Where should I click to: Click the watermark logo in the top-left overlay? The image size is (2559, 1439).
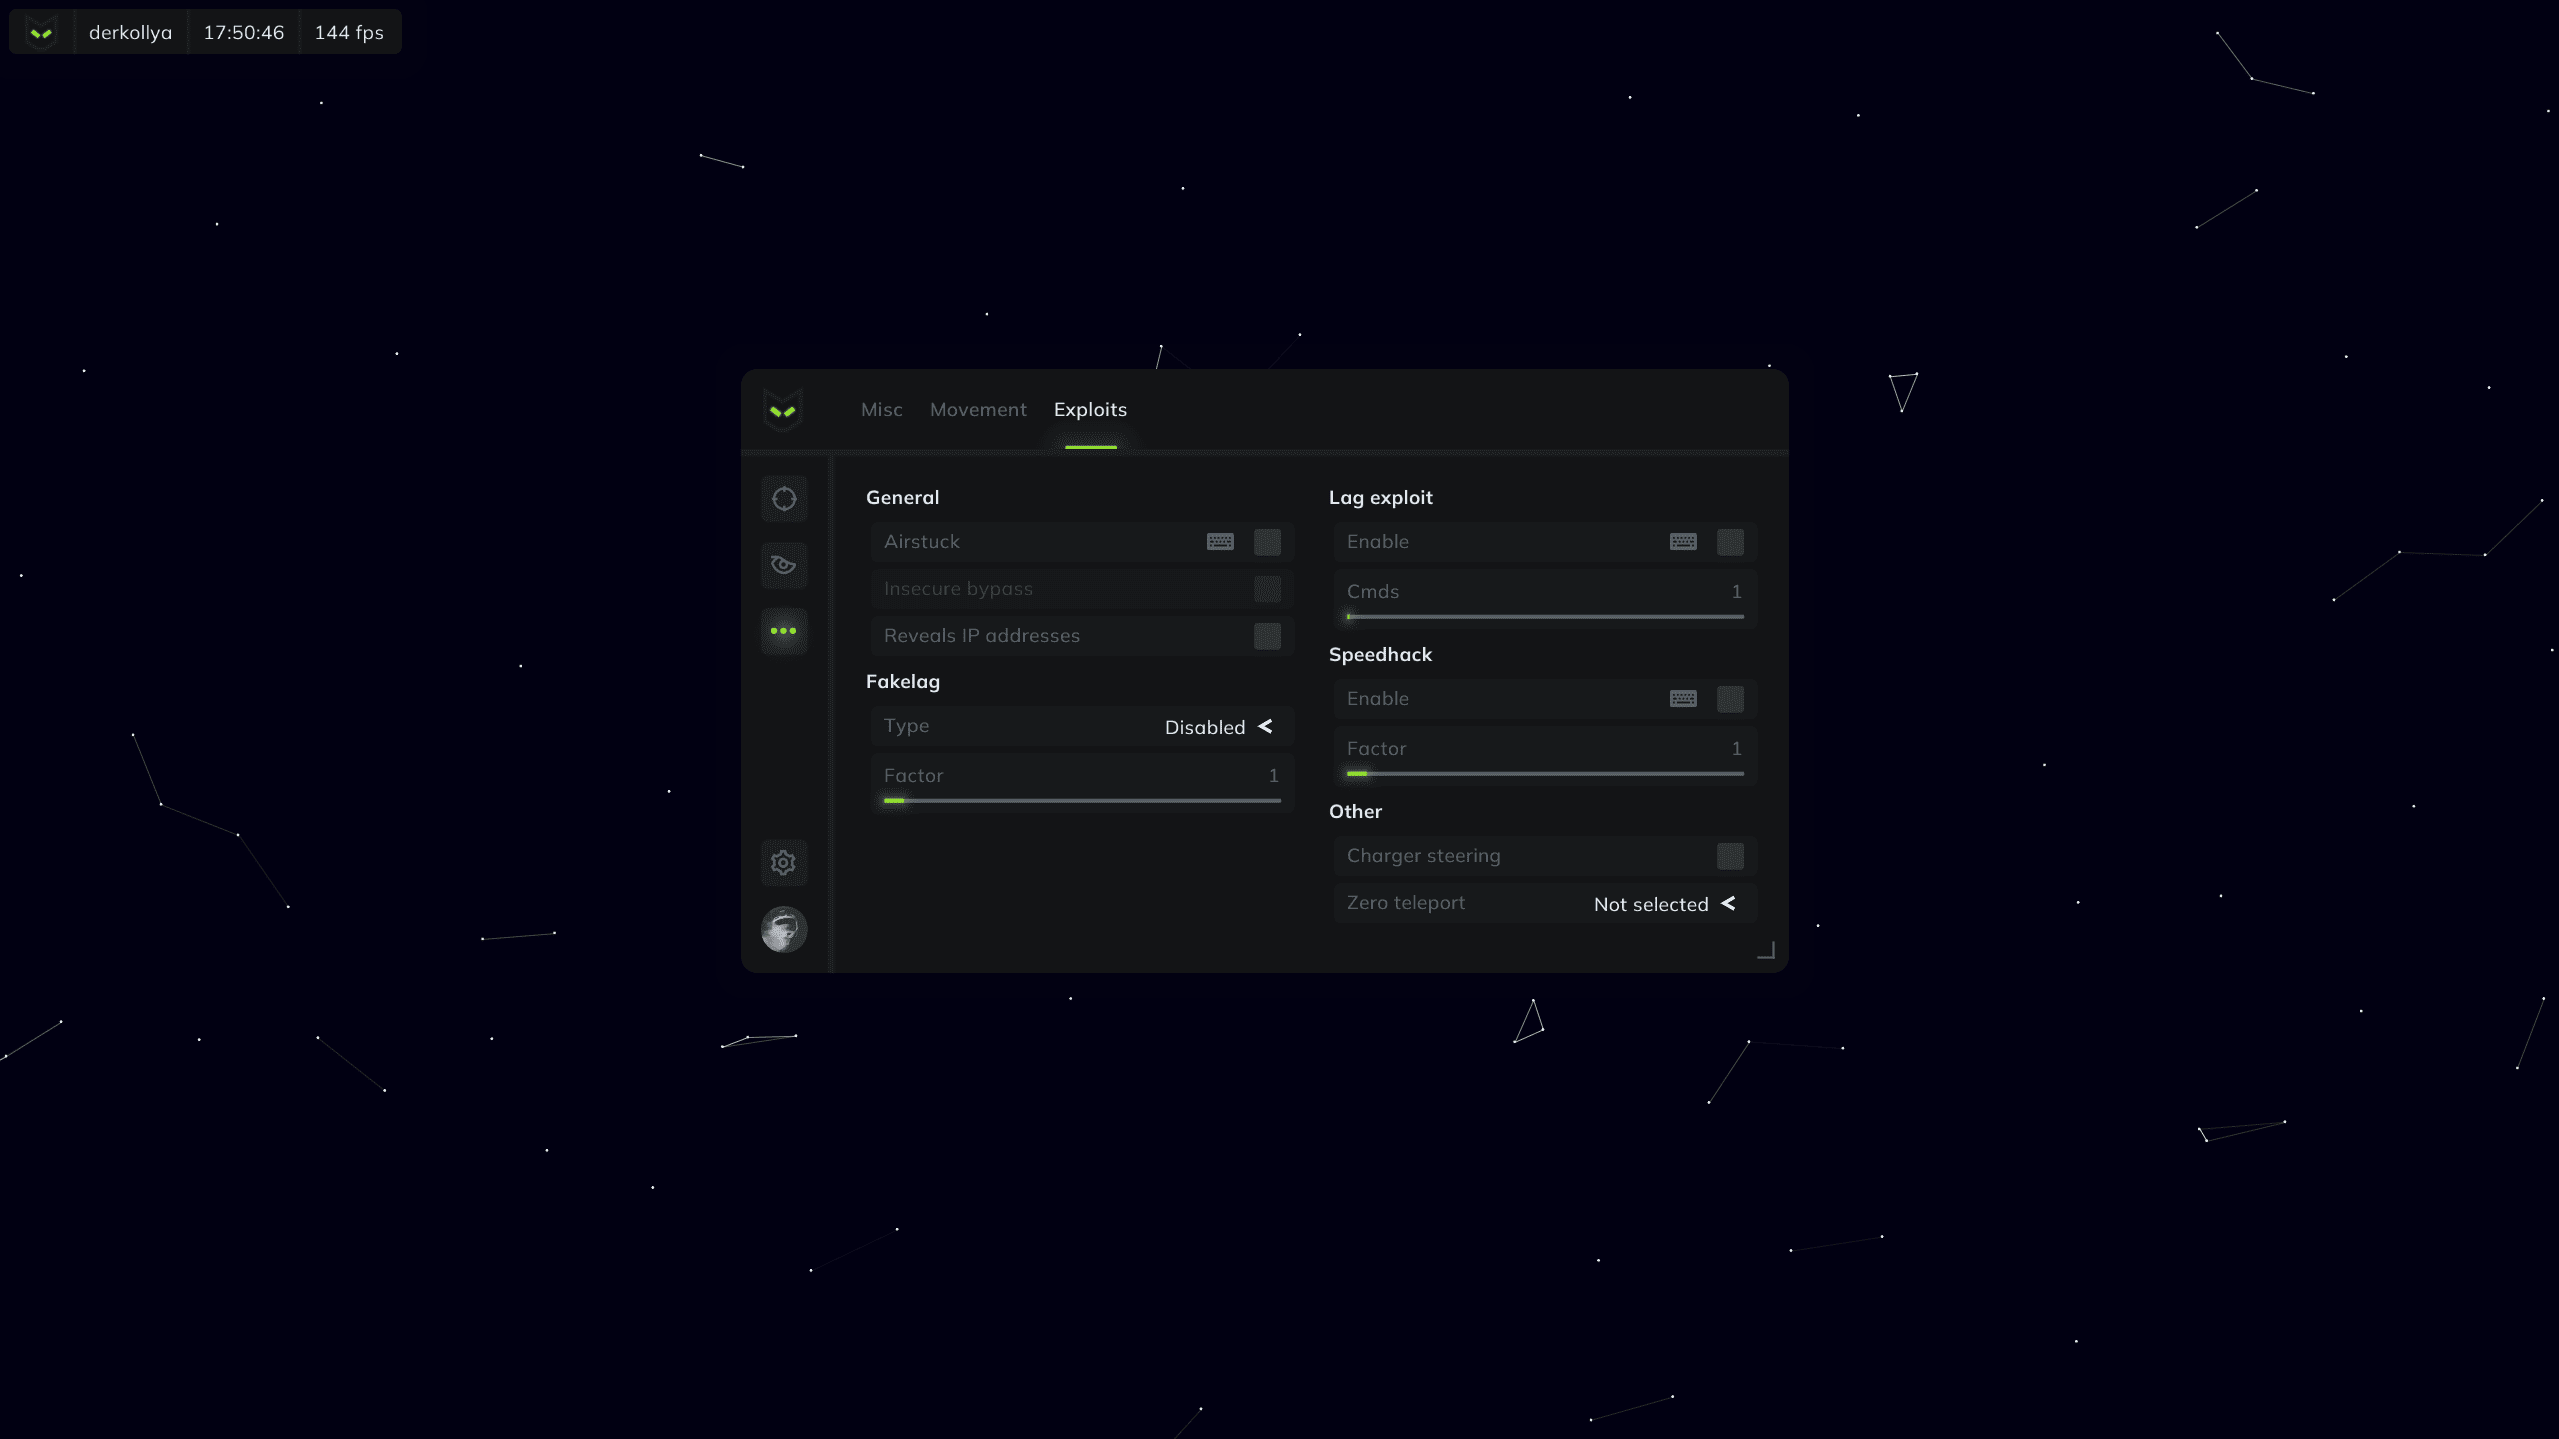click(x=41, y=33)
